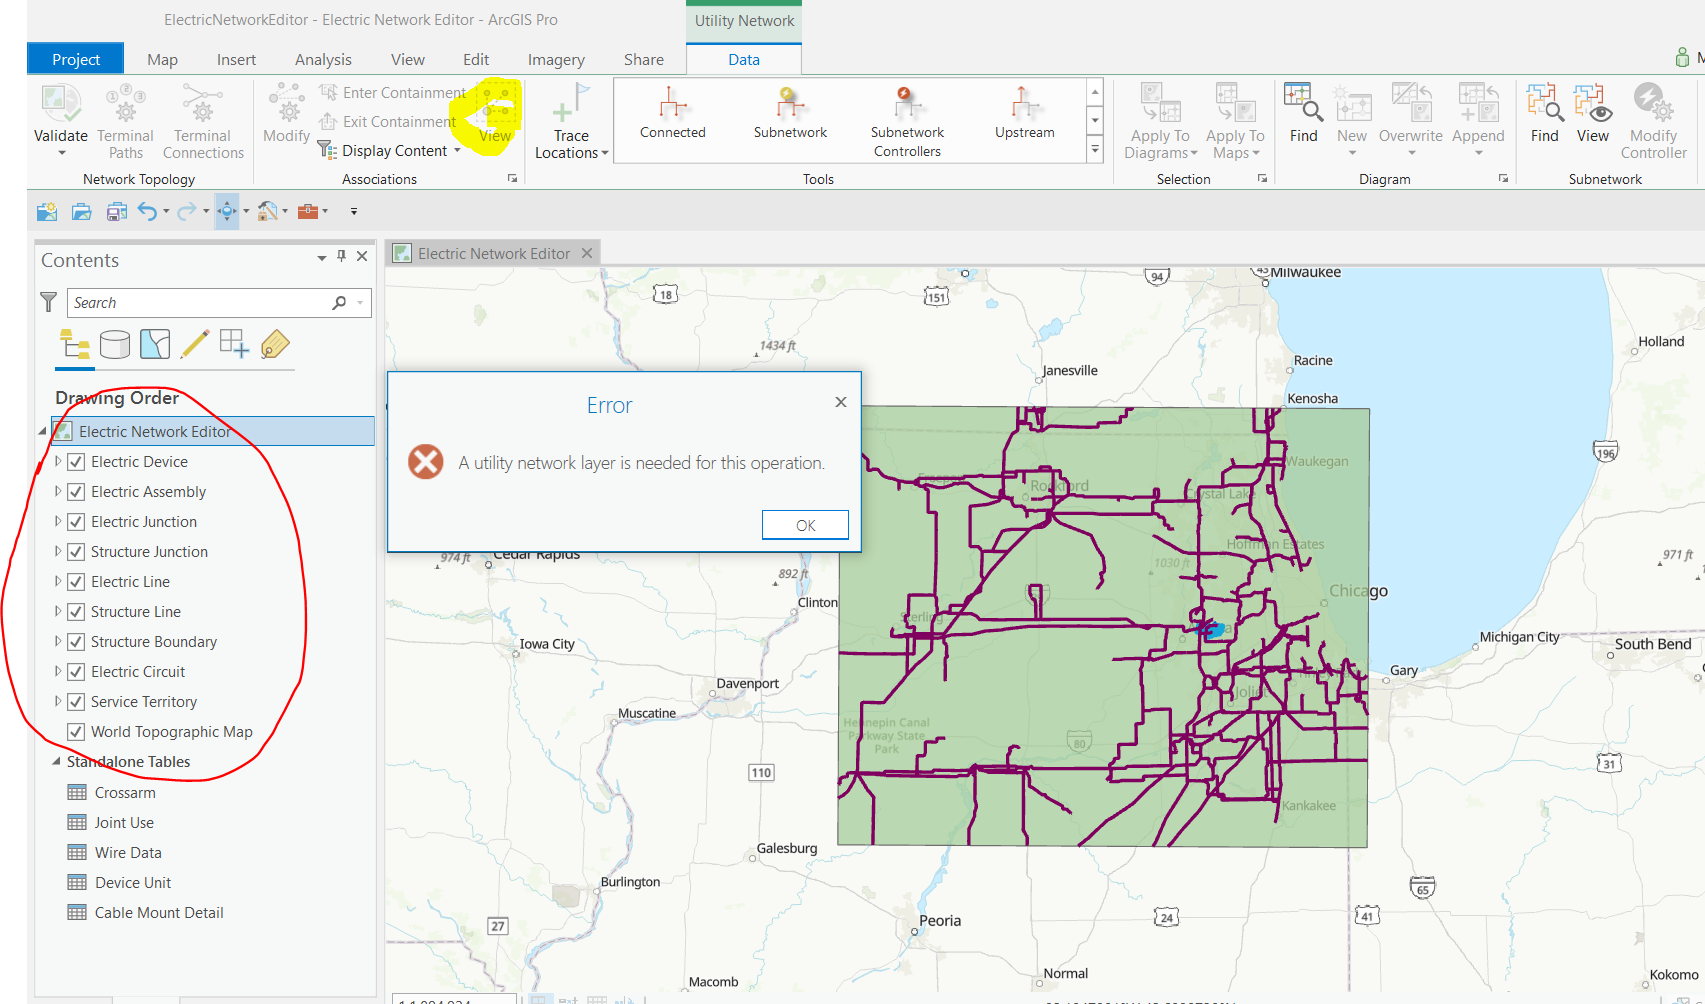
Task: Click the New diagram icon
Action: pyautogui.click(x=1352, y=104)
